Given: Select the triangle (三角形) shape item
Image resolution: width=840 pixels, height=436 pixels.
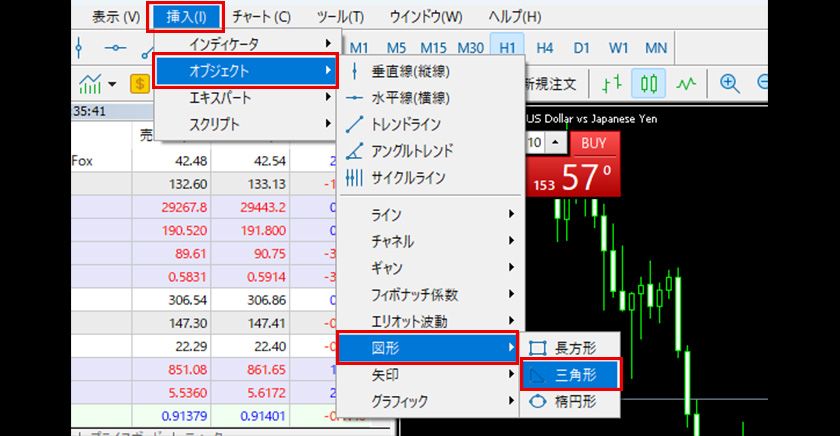Looking at the screenshot, I should [x=569, y=375].
